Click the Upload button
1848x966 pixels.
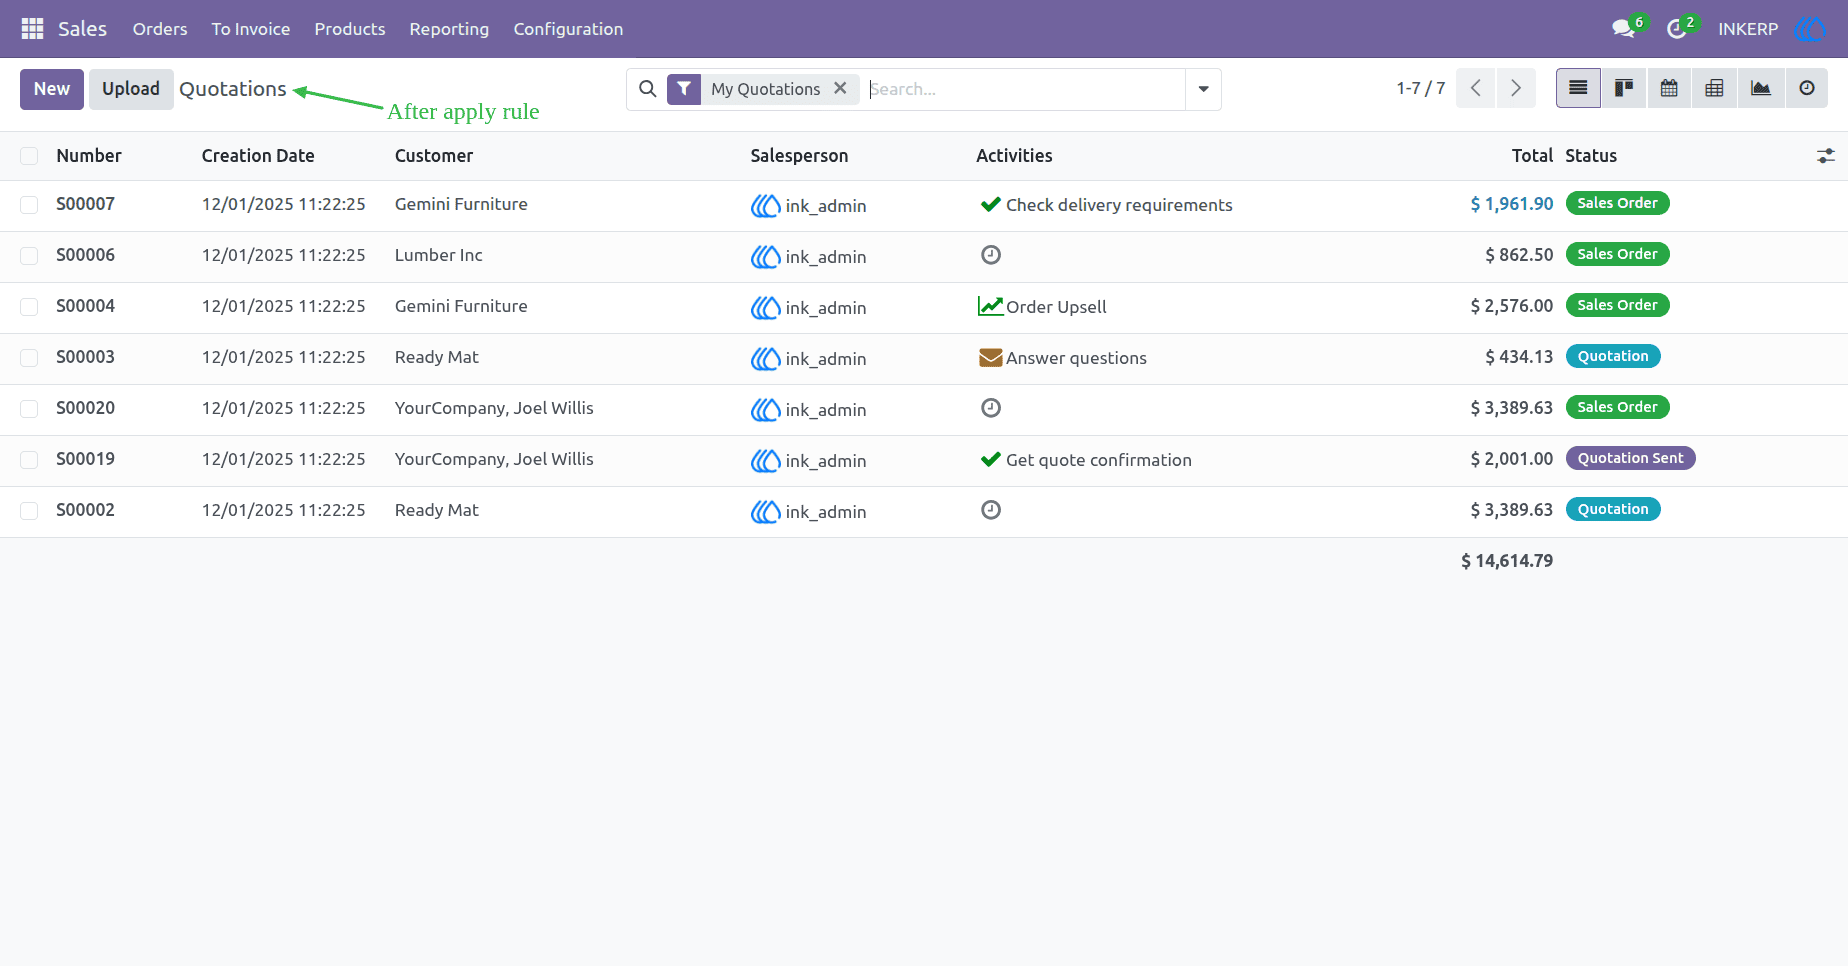point(131,89)
